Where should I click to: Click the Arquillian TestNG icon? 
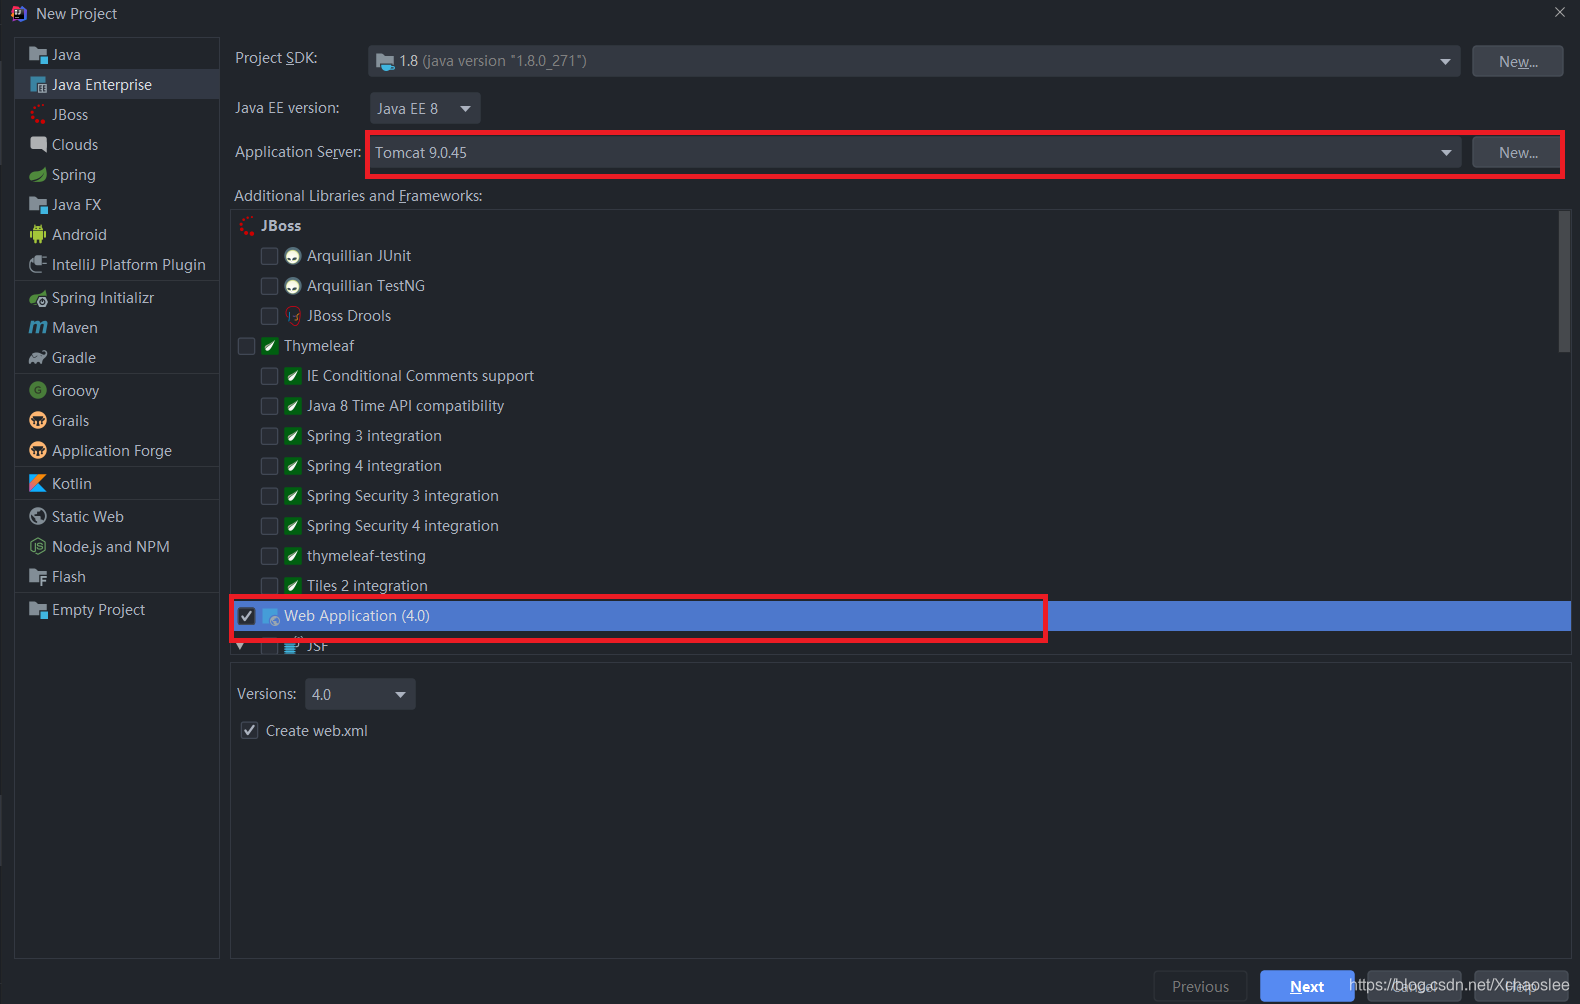(293, 287)
